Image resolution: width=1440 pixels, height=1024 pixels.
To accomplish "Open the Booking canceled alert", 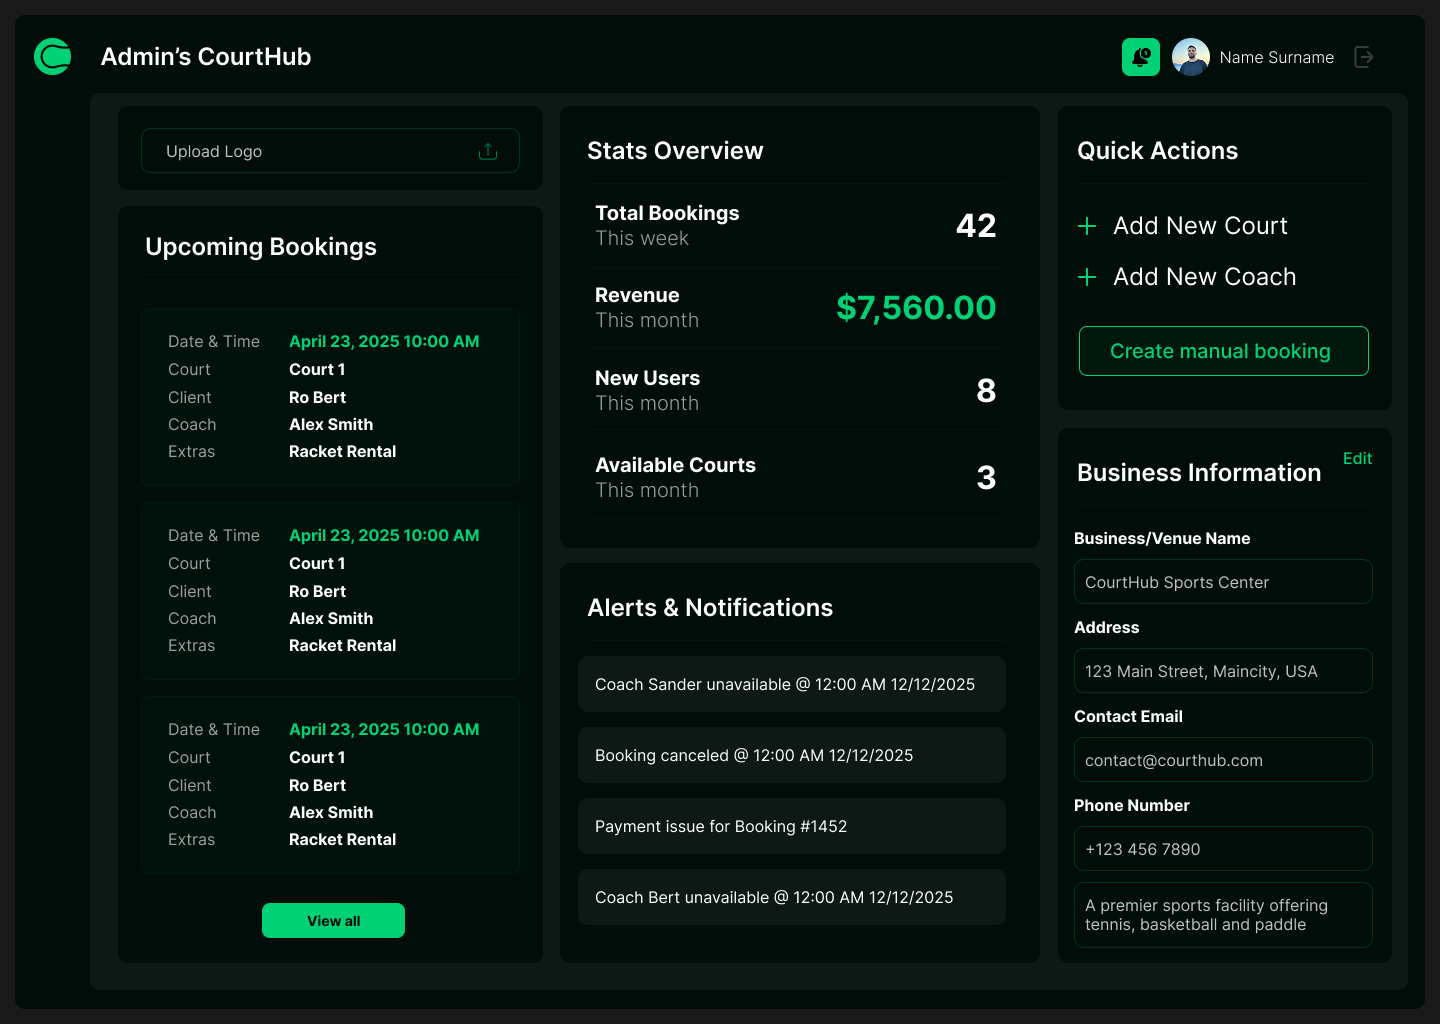I will 792,755.
